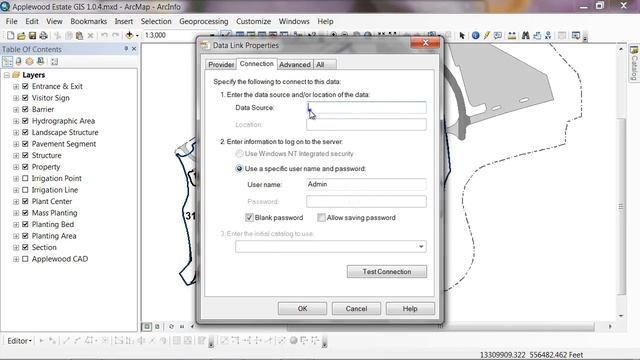Uncheck the Blank password checkbox
Viewport: 640px width, 360px height.
coord(249,218)
